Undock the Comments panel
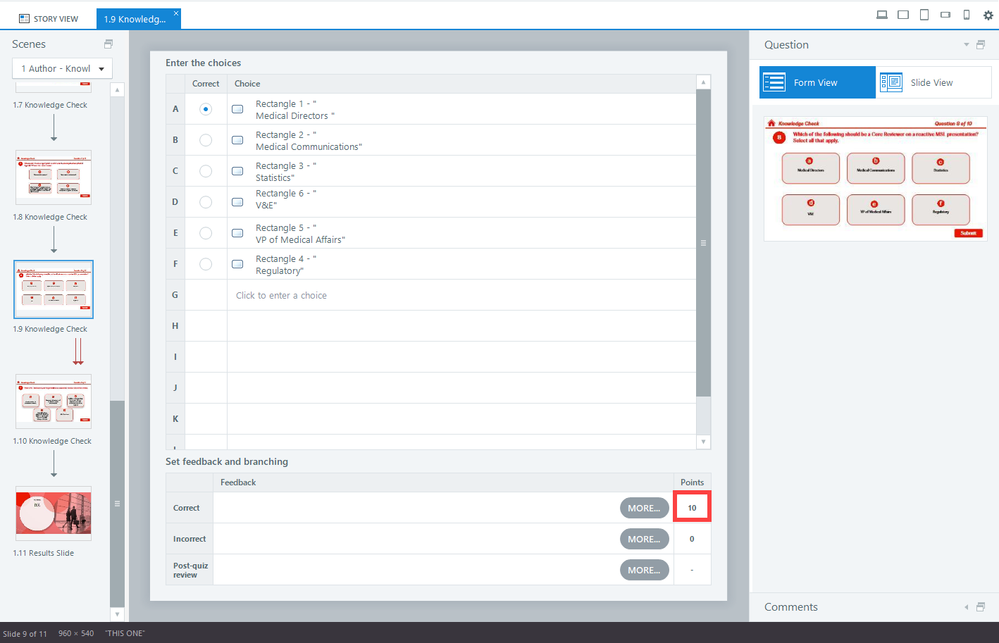The width and height of the screenshot is (999, 643). (x=981, y=607)
